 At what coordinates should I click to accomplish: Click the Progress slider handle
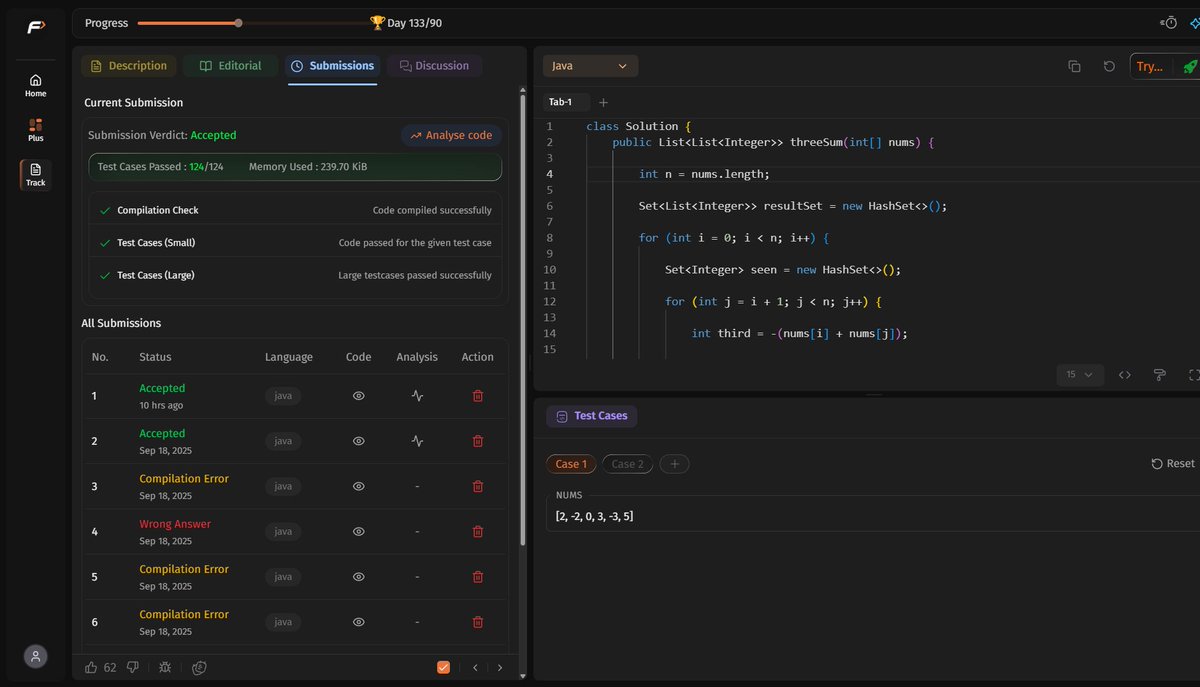pos(237,22)
